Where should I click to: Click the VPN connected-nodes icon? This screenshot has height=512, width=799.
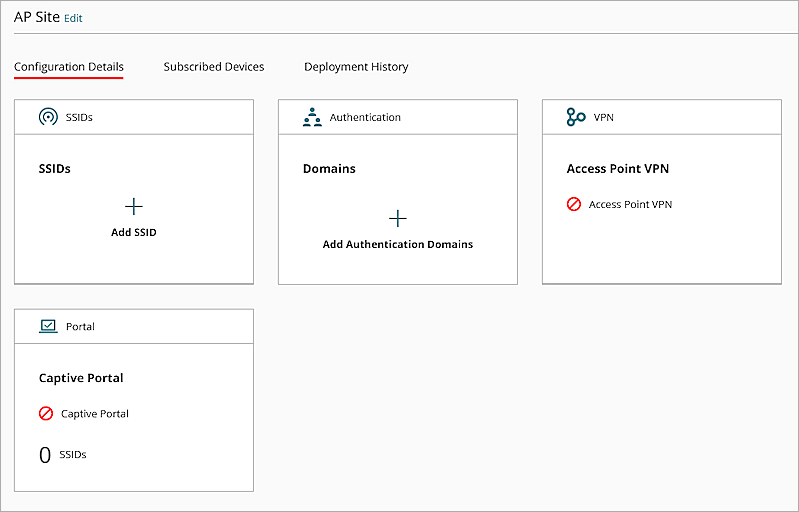[576, 117]
